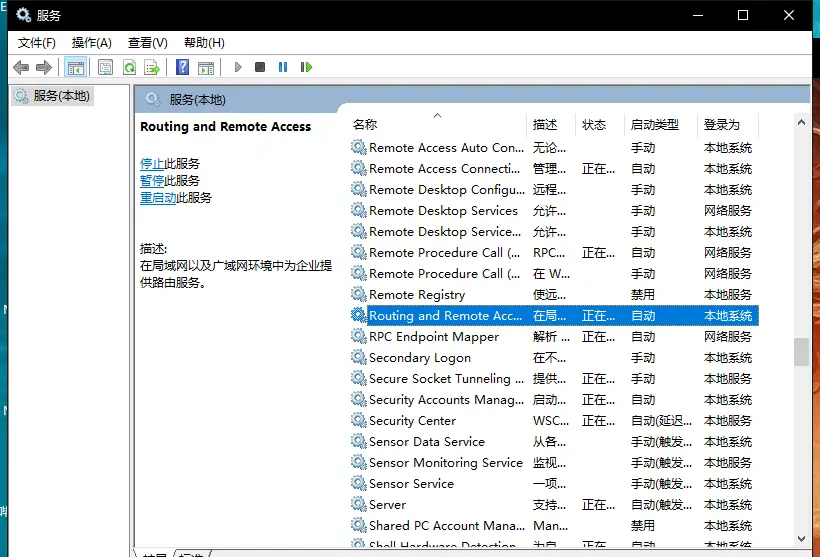Sort by the 描述 column header
The image size is (820, 557).
551,124
